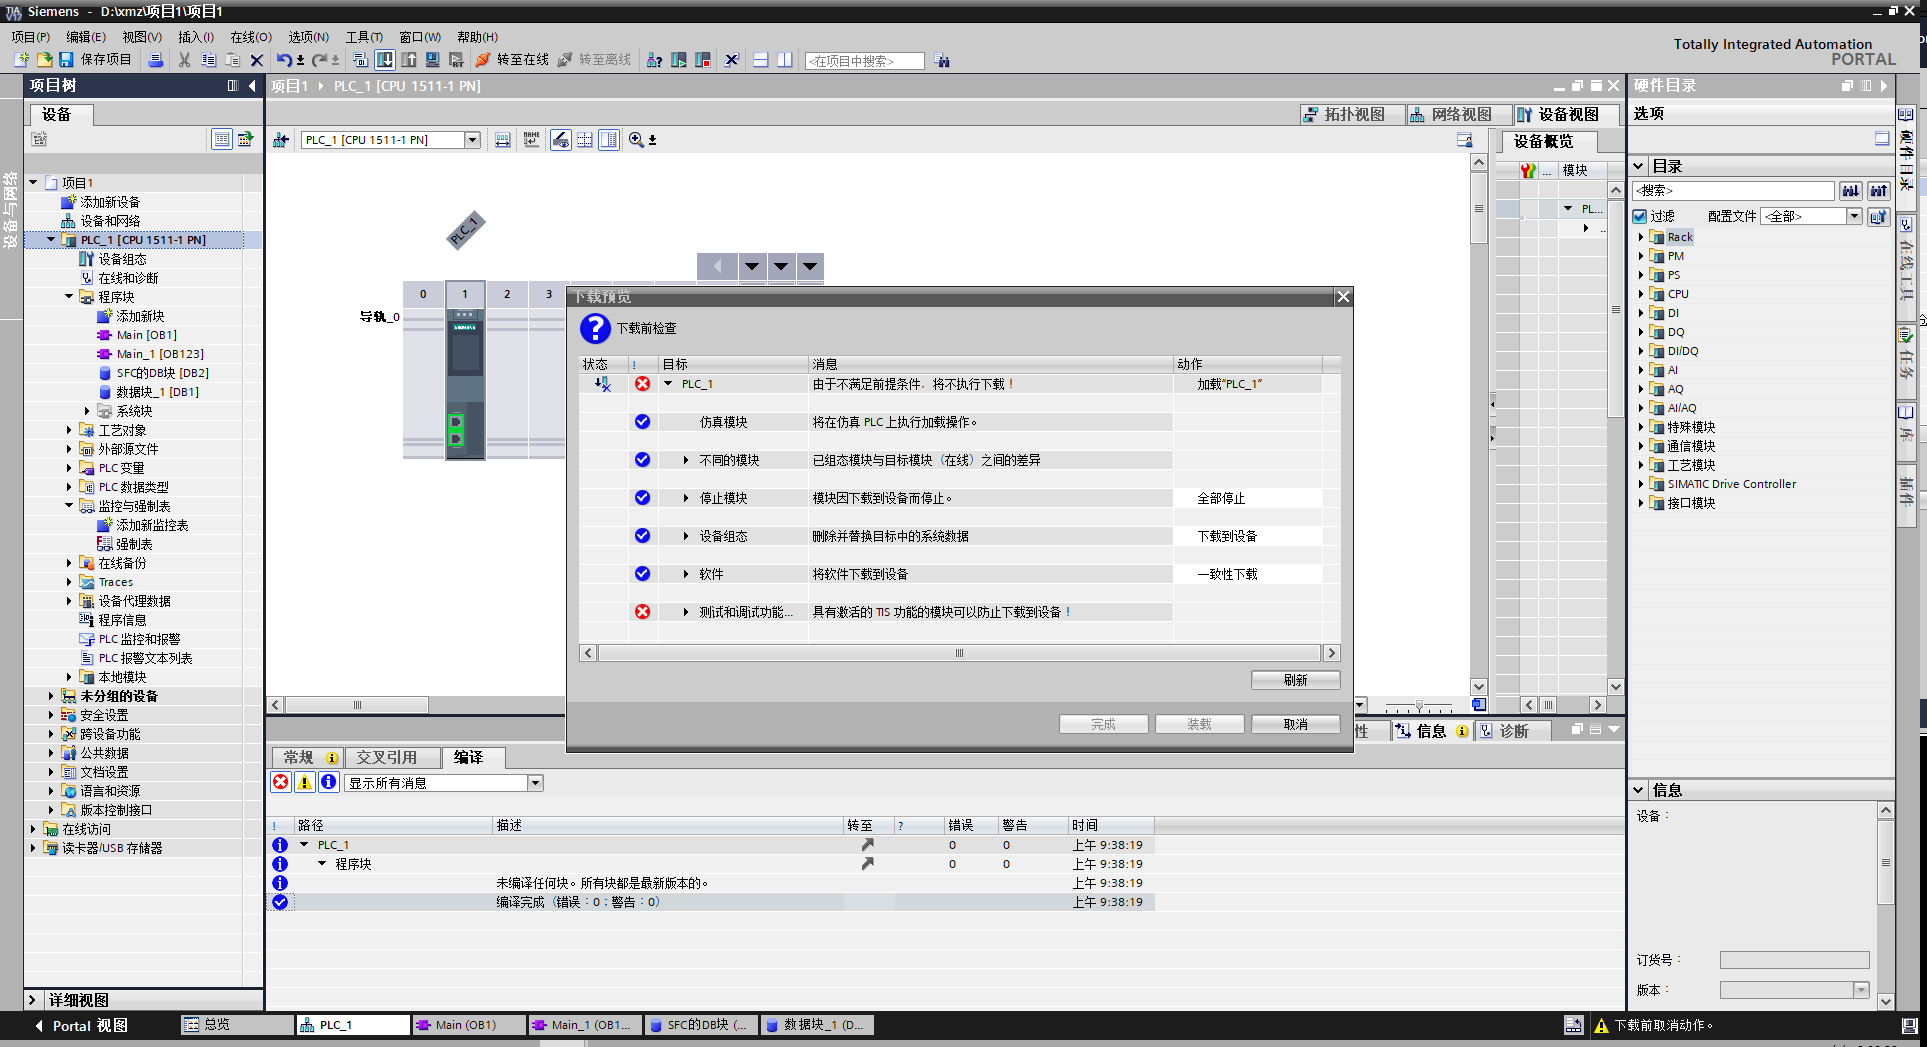Click the Cut scissors icon in toolbar
Image resolution: width=1927 pixels, height=1047 pixels.
(184, 60)
